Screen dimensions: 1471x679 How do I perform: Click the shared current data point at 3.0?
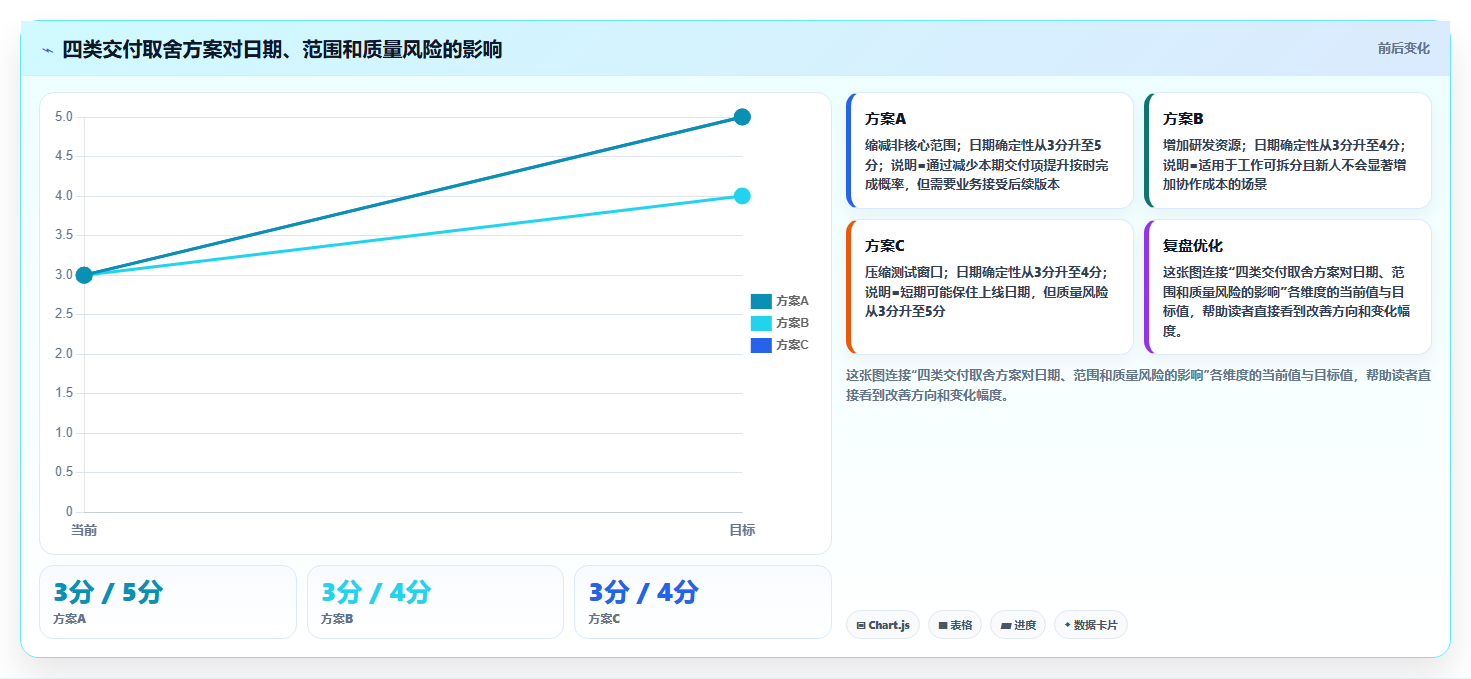click(x=84, y=275)
